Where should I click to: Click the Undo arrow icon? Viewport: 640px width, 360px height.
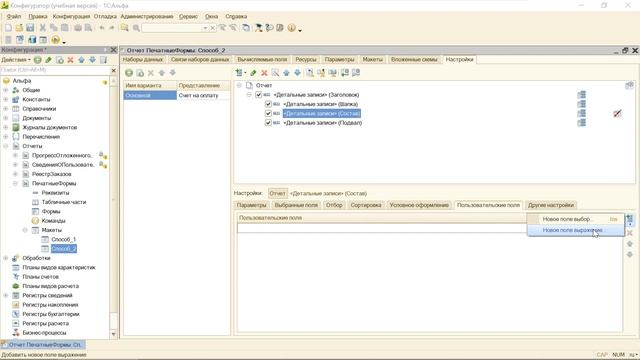pyautogui.click(x=102, y=28)
